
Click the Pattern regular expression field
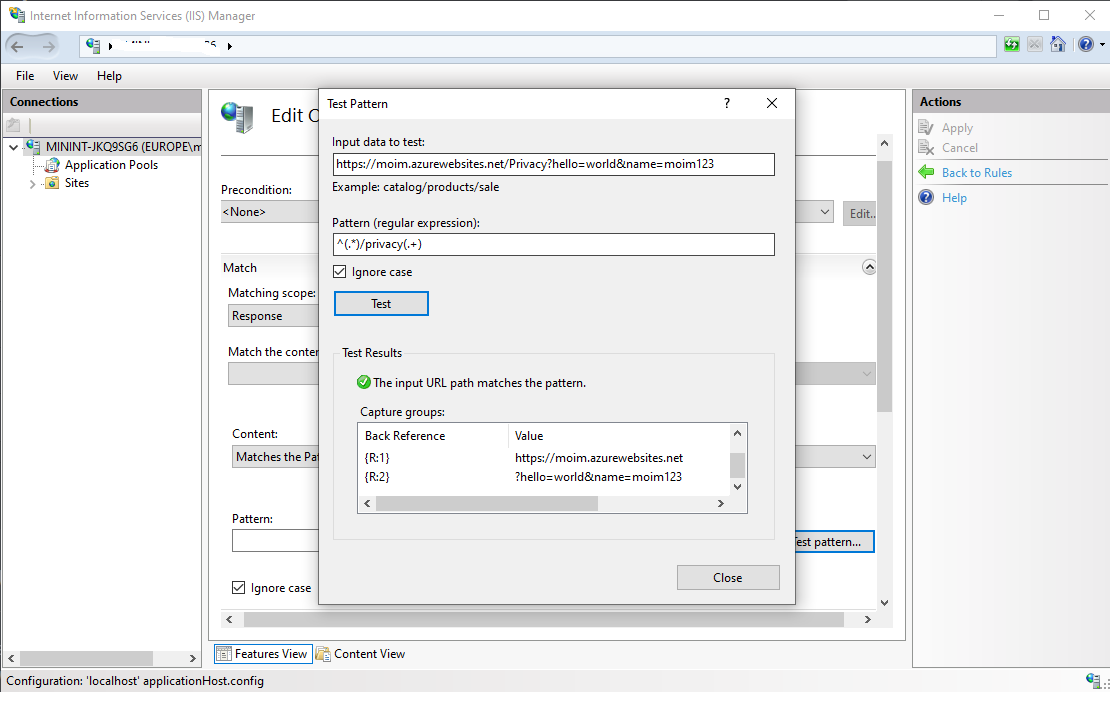[553, 245]
